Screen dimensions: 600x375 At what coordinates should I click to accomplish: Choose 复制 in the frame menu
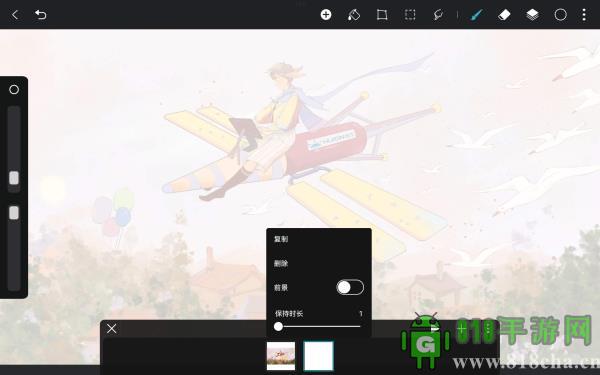pyautogui.click(x=281, y=239)
